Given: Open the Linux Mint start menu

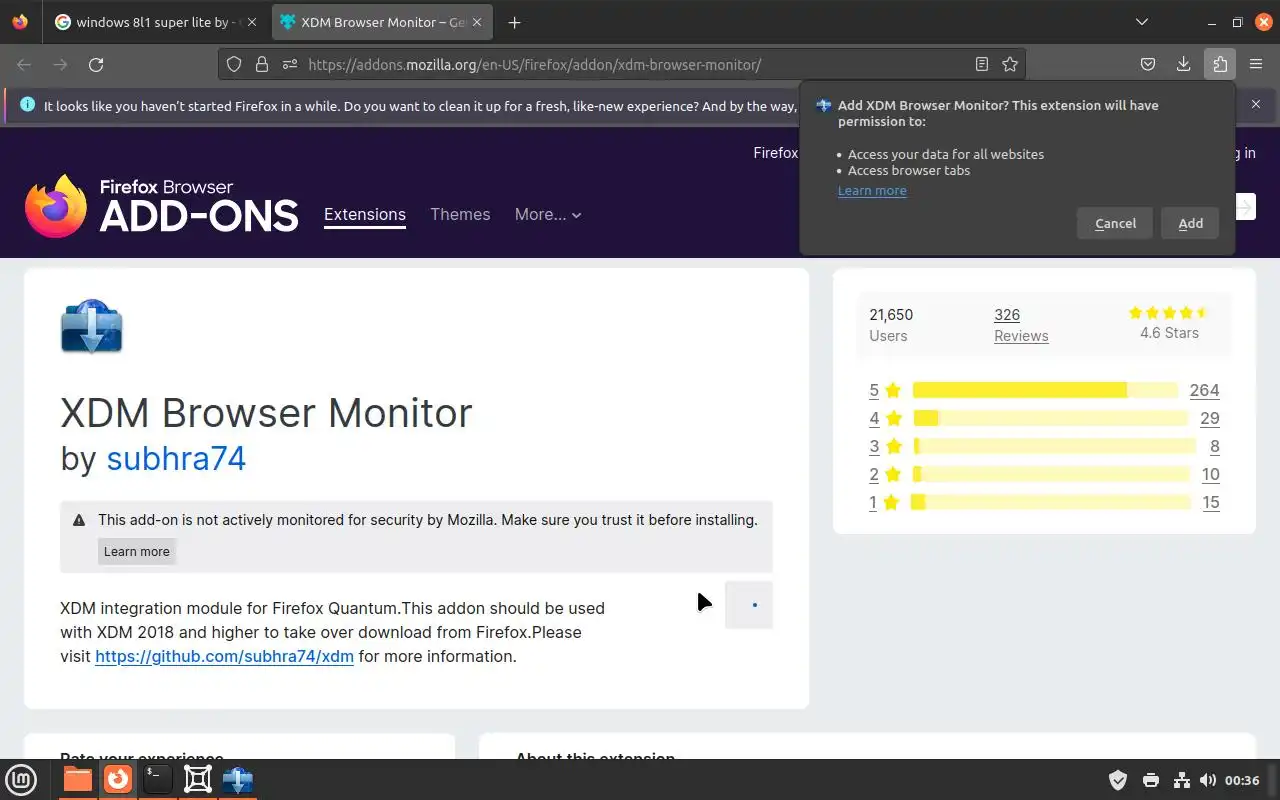Looking at the screenshot, I should click(21, 779).
